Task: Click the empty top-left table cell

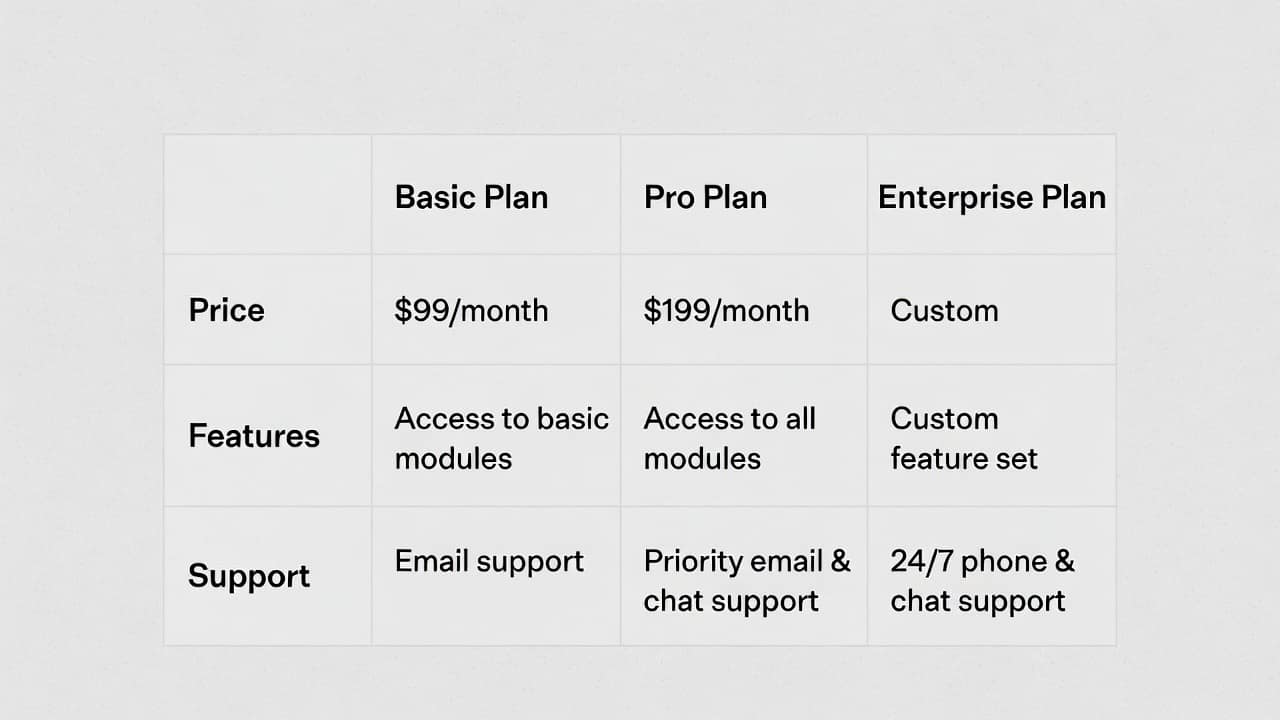Action: [x=268, y=194]
